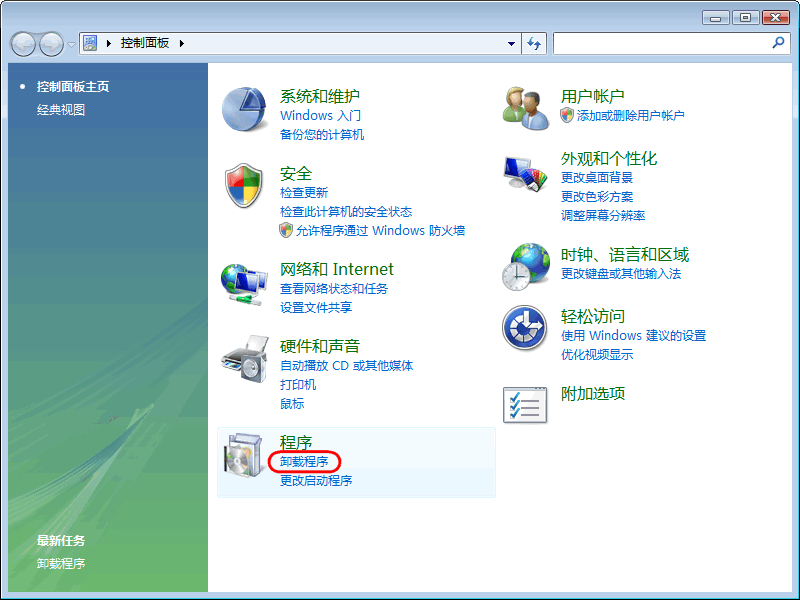Click the 程序 software box icon
800x600 pixels.
(244, 455)
